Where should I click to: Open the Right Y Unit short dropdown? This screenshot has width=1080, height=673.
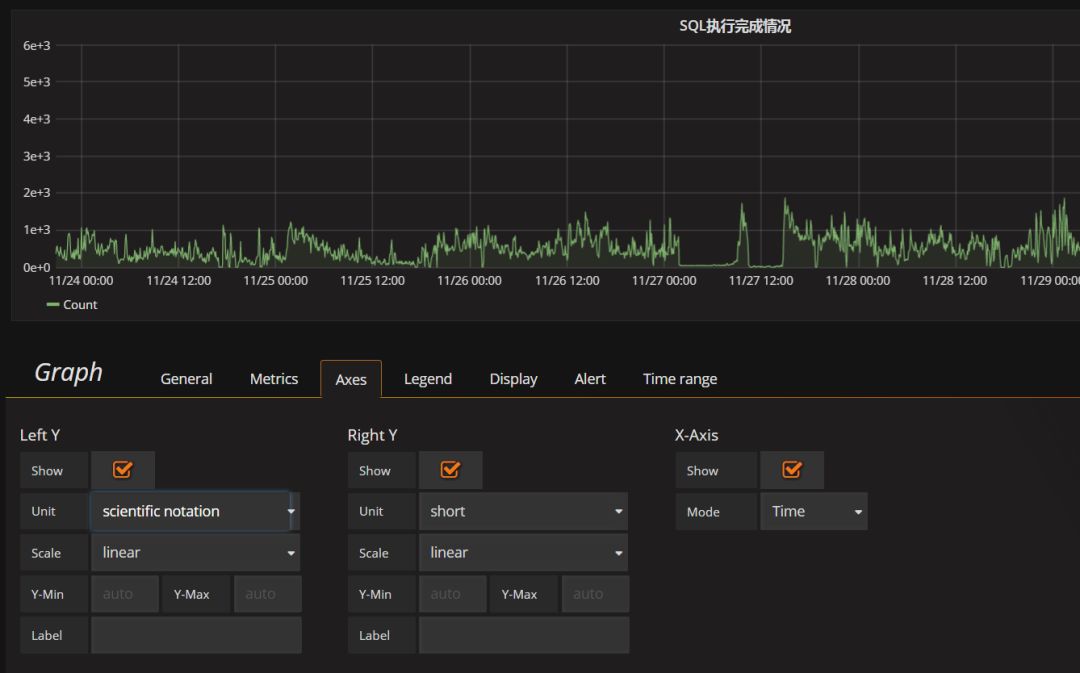pyautogui.click(x=523, y=511)
